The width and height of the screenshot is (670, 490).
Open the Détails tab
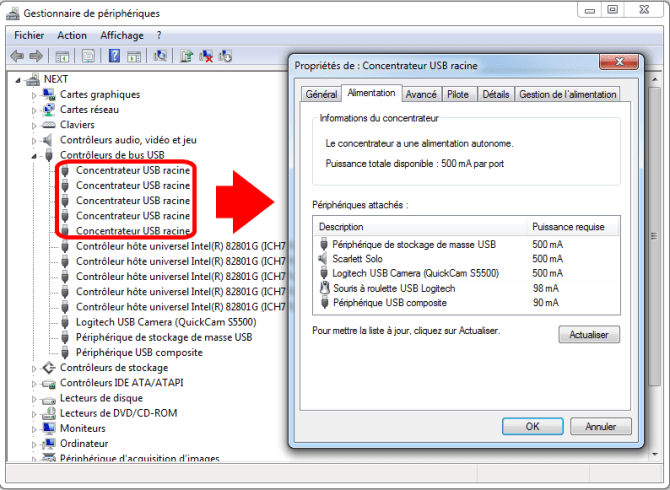tap(496, 94)
